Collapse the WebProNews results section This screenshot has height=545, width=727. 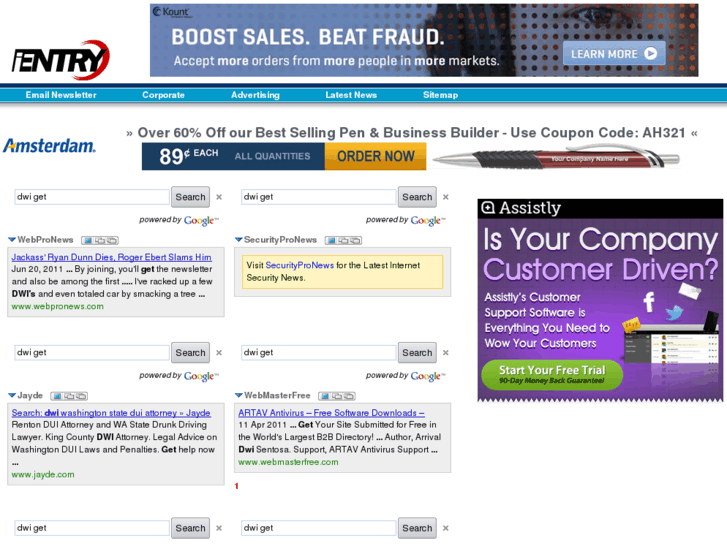point(12,240)
